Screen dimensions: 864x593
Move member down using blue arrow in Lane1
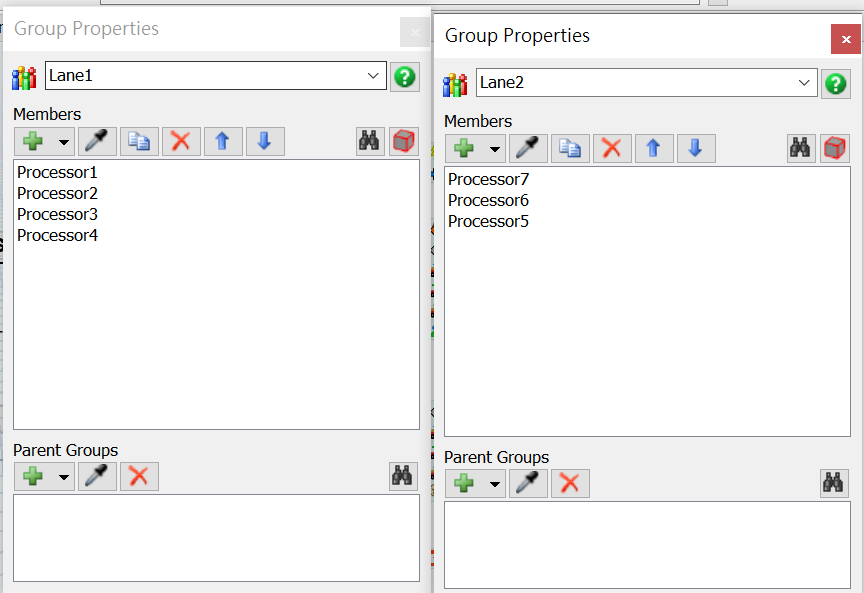[264, 141]
